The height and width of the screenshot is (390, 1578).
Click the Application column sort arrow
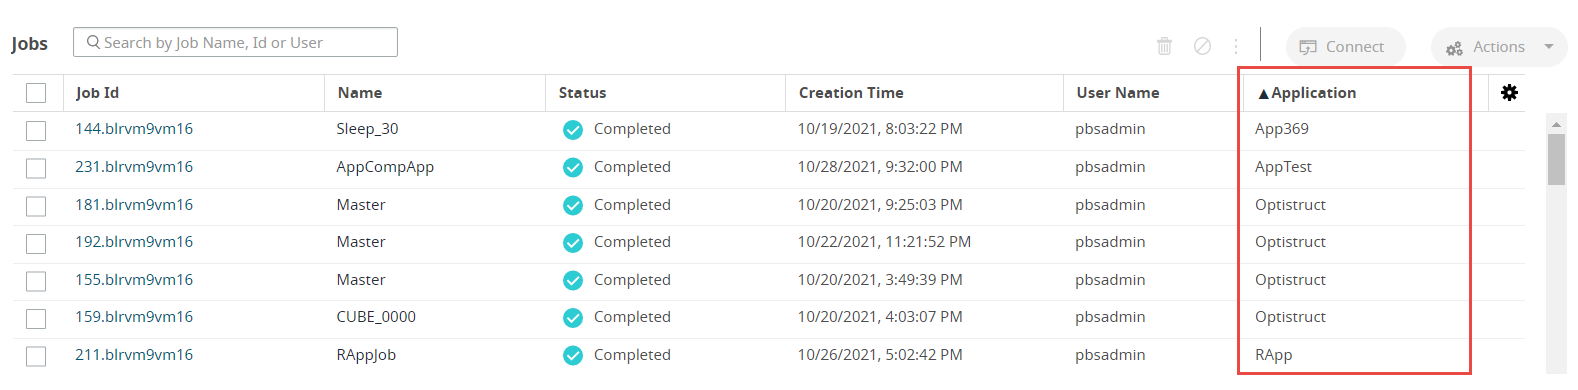1264,94
